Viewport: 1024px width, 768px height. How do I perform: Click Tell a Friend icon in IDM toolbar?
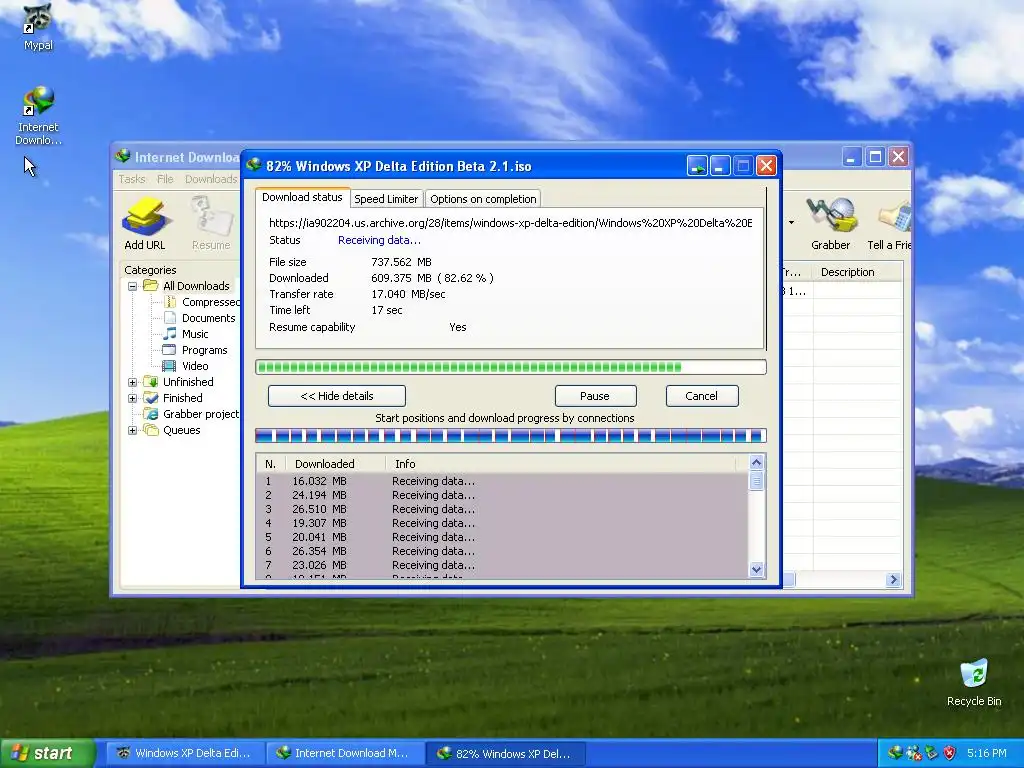tap(889, 224)
